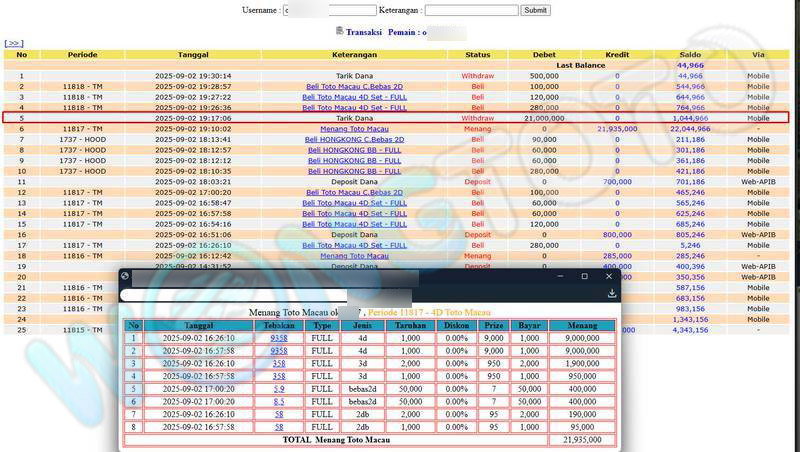The width and height of the screenshot is (800, 452).
Task: Click the download icon in popup window
Action: coord(611,294)
